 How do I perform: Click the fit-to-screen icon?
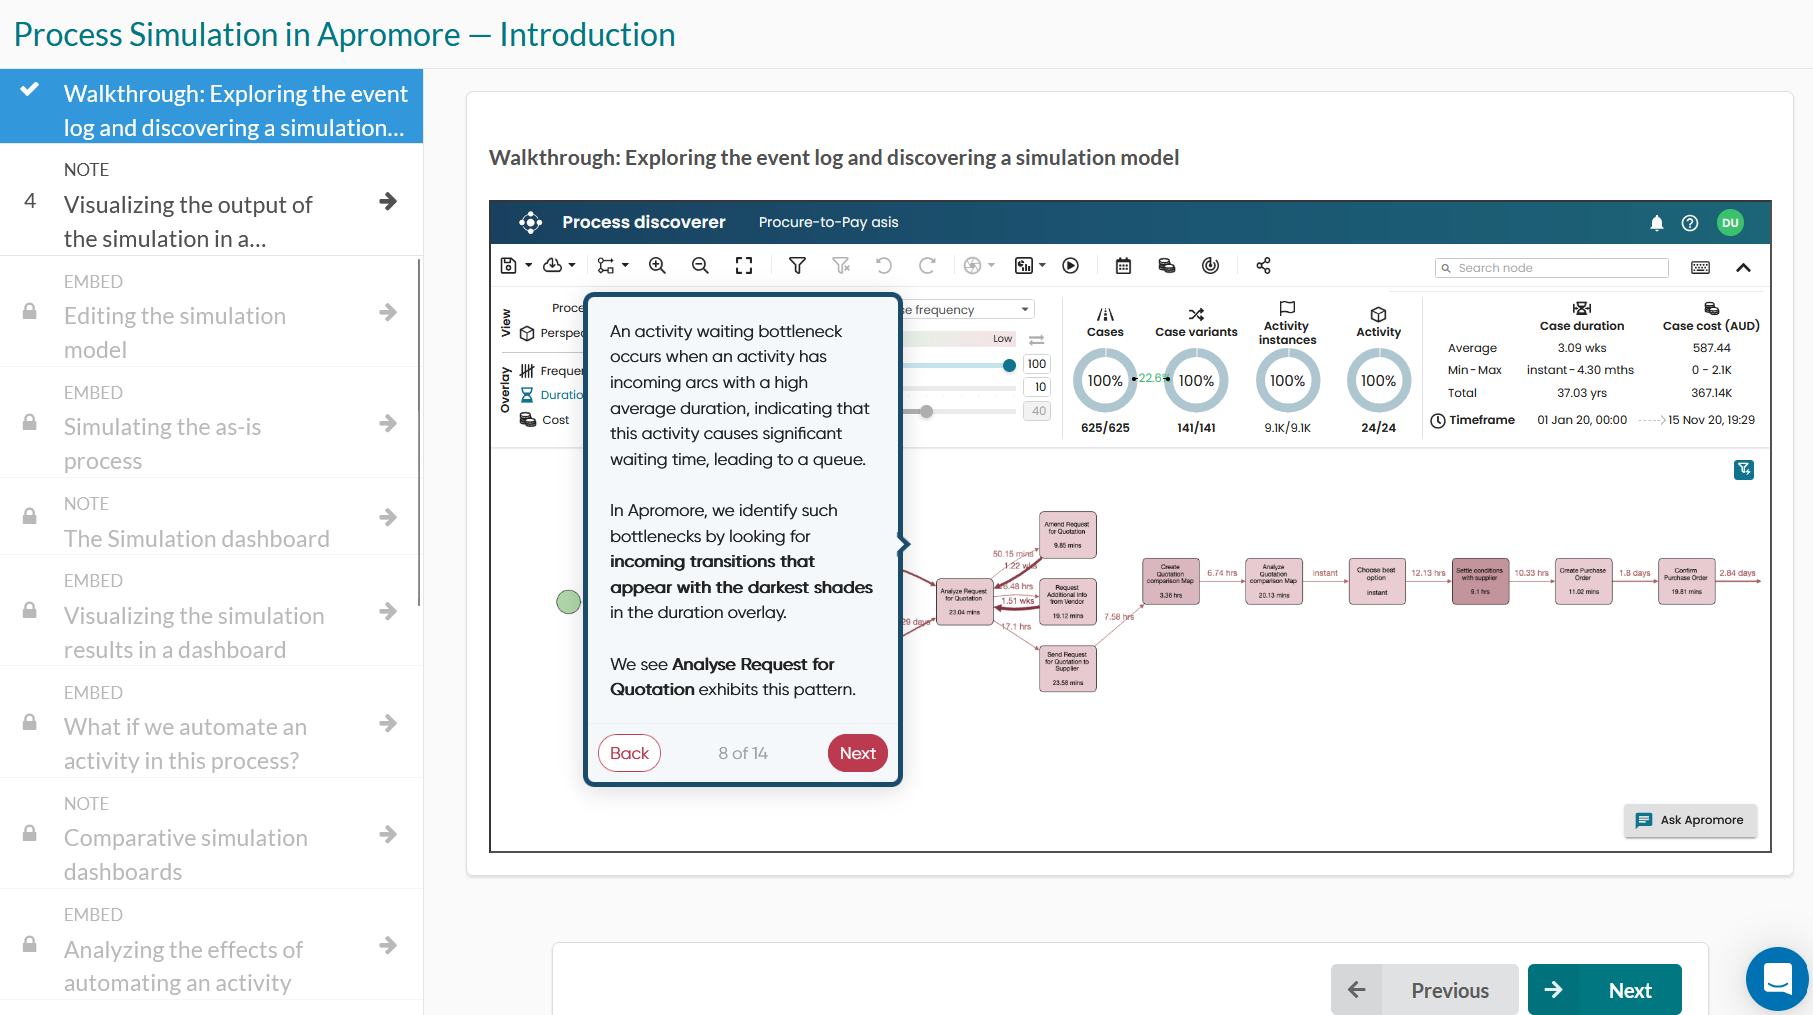click(743, 265)
